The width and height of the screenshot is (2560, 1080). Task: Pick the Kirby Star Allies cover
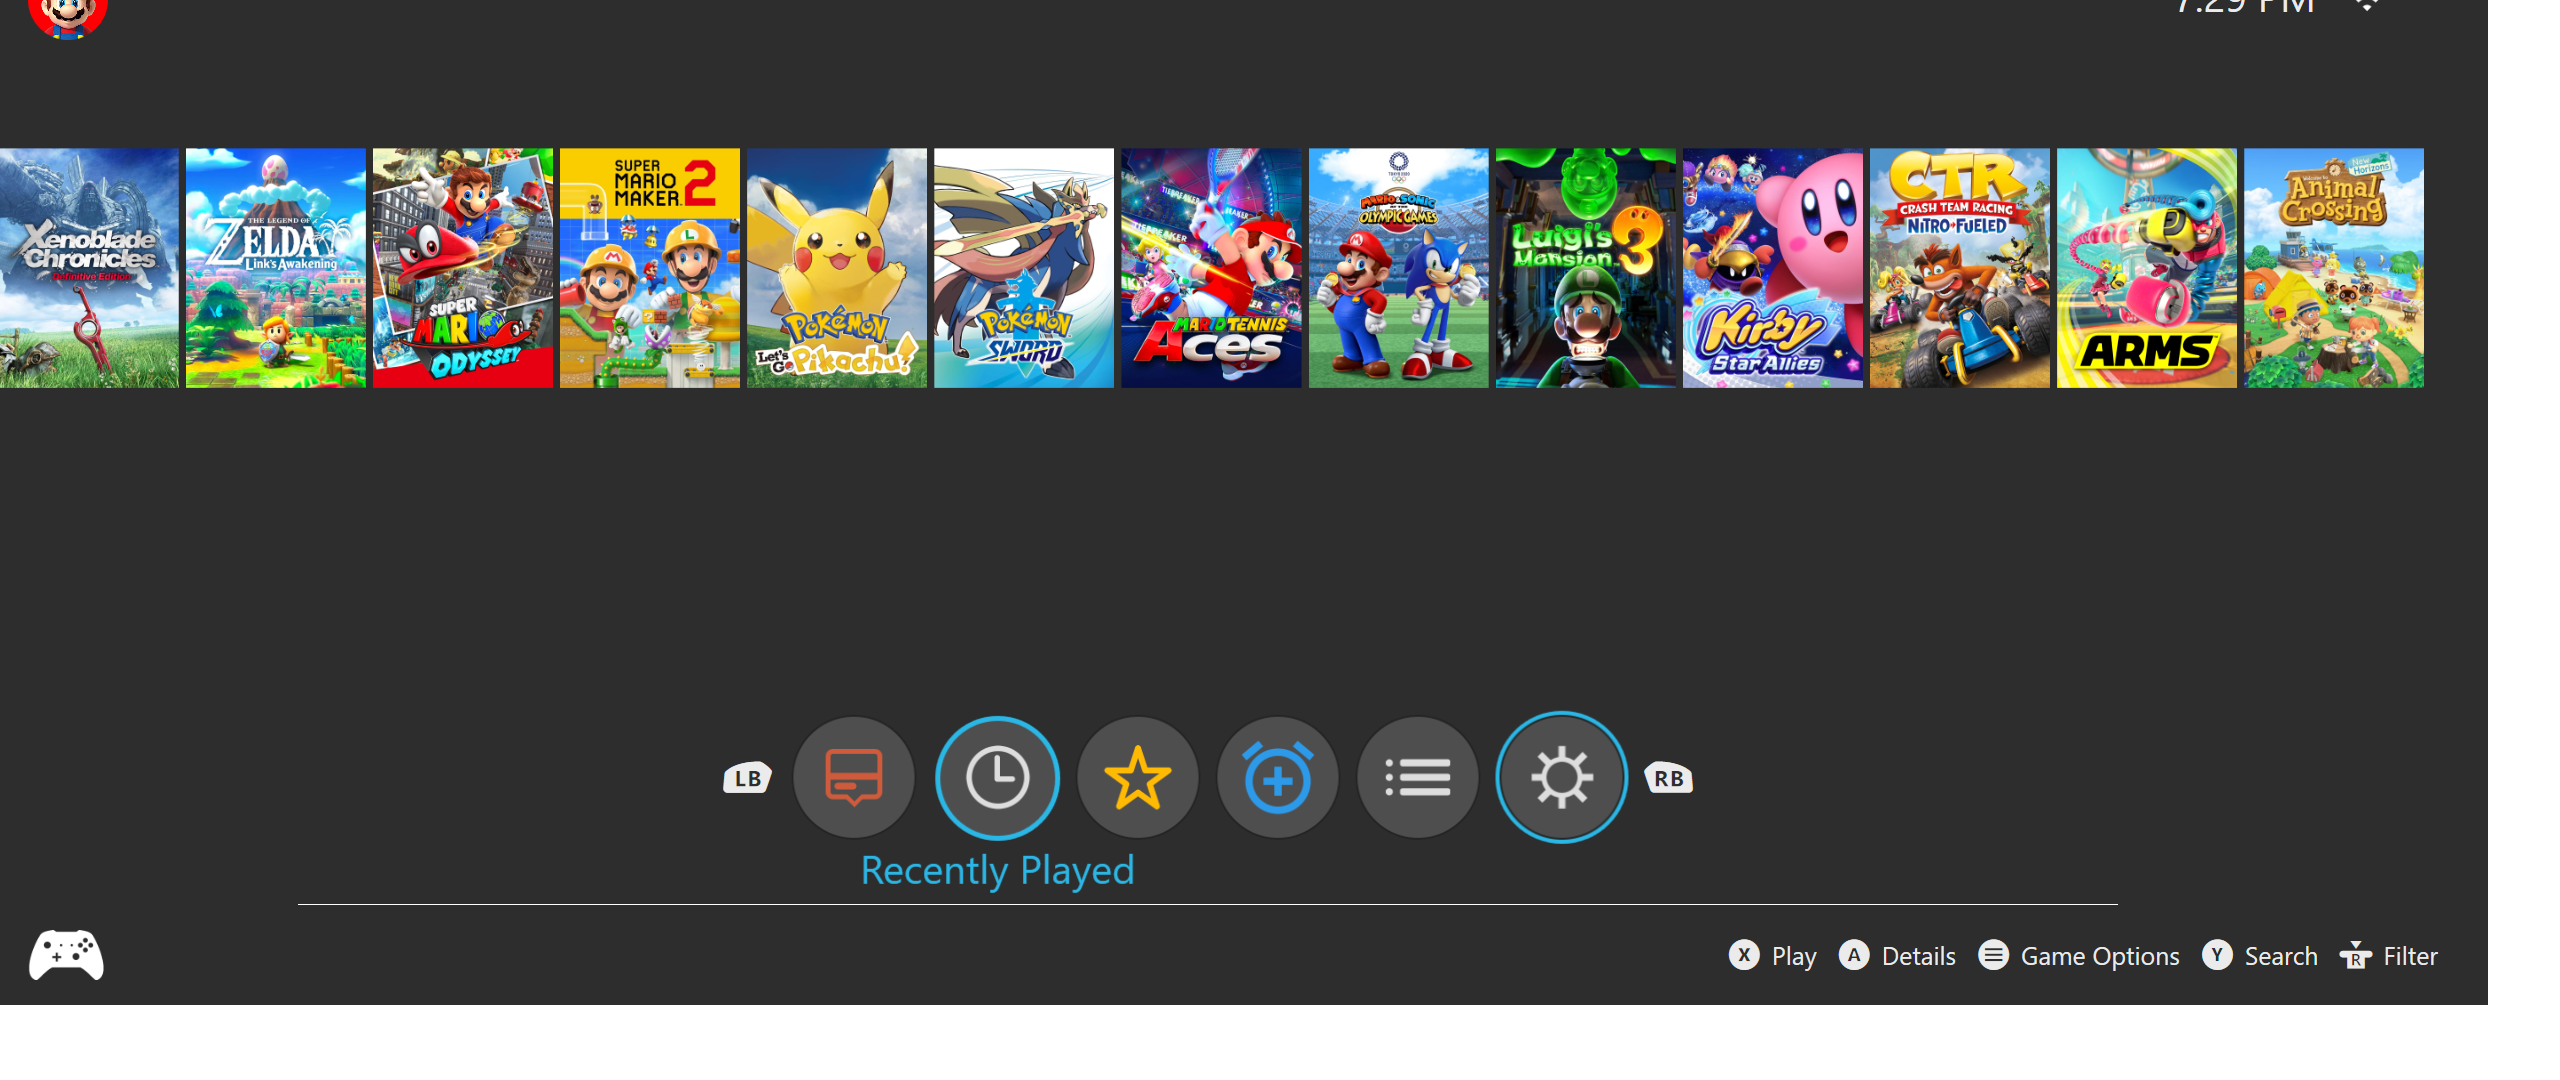[x=1772, y=268]
